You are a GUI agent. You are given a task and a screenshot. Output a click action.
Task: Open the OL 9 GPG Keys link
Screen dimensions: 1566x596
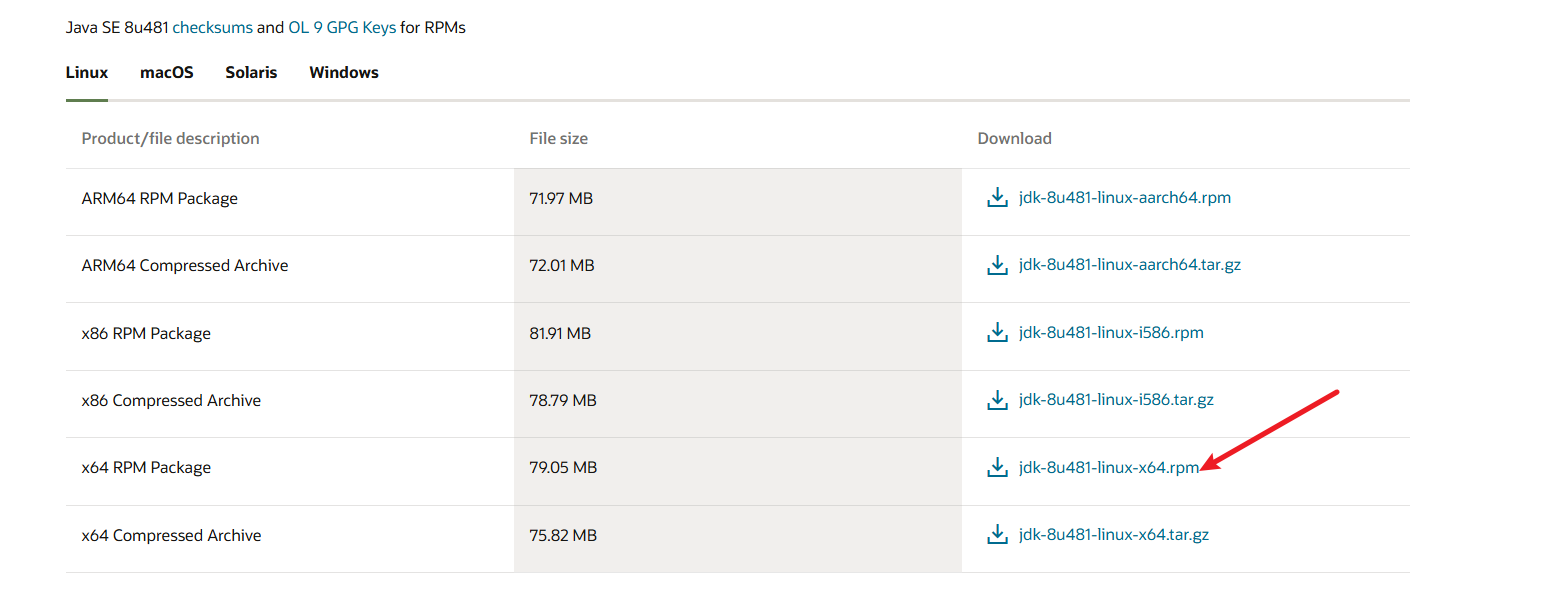point(342,28)
